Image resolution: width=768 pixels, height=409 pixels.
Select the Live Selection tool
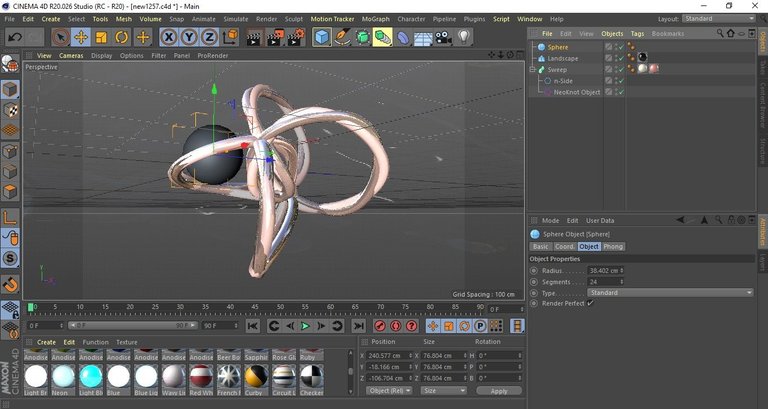tap(60, 37)
